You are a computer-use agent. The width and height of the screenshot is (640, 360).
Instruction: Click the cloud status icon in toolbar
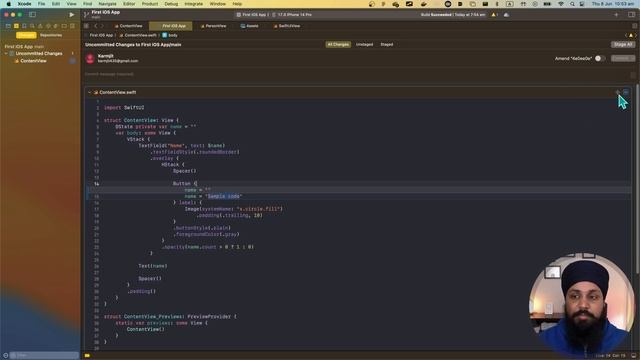pos(506,15)
